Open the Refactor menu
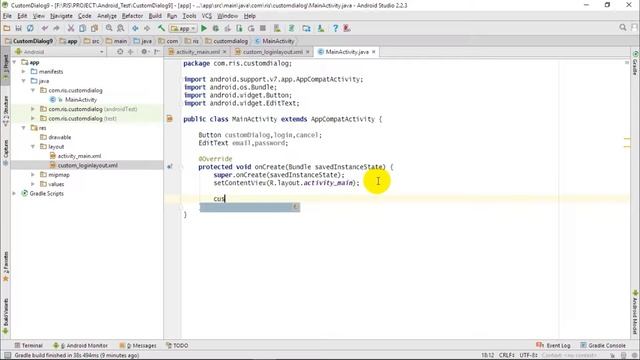640x360 pixels. pos(132,16)
